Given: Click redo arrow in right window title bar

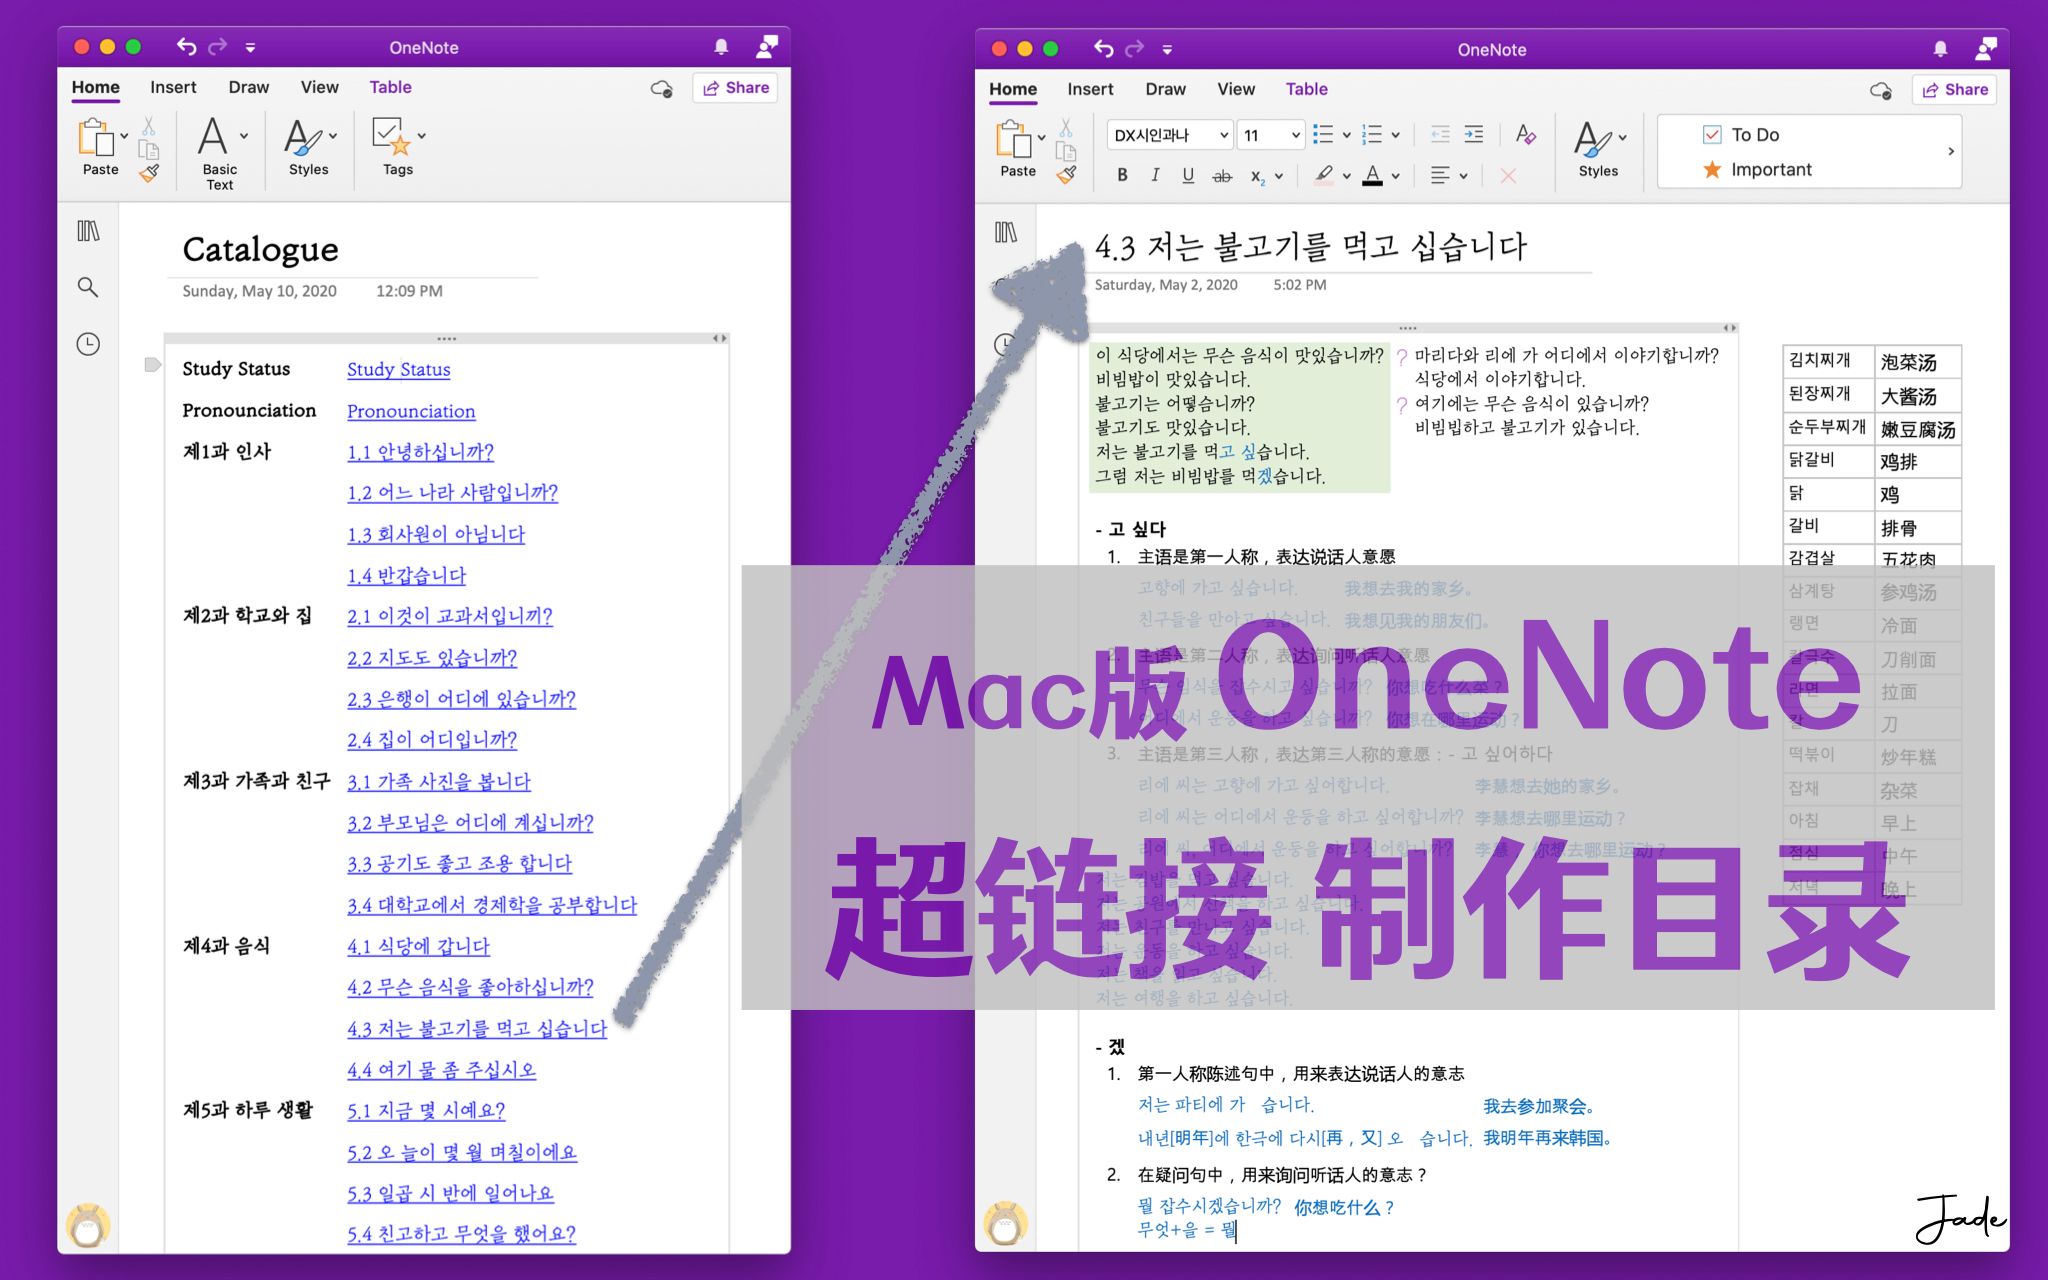Looking at the screenshot, I should (1134, 48).
